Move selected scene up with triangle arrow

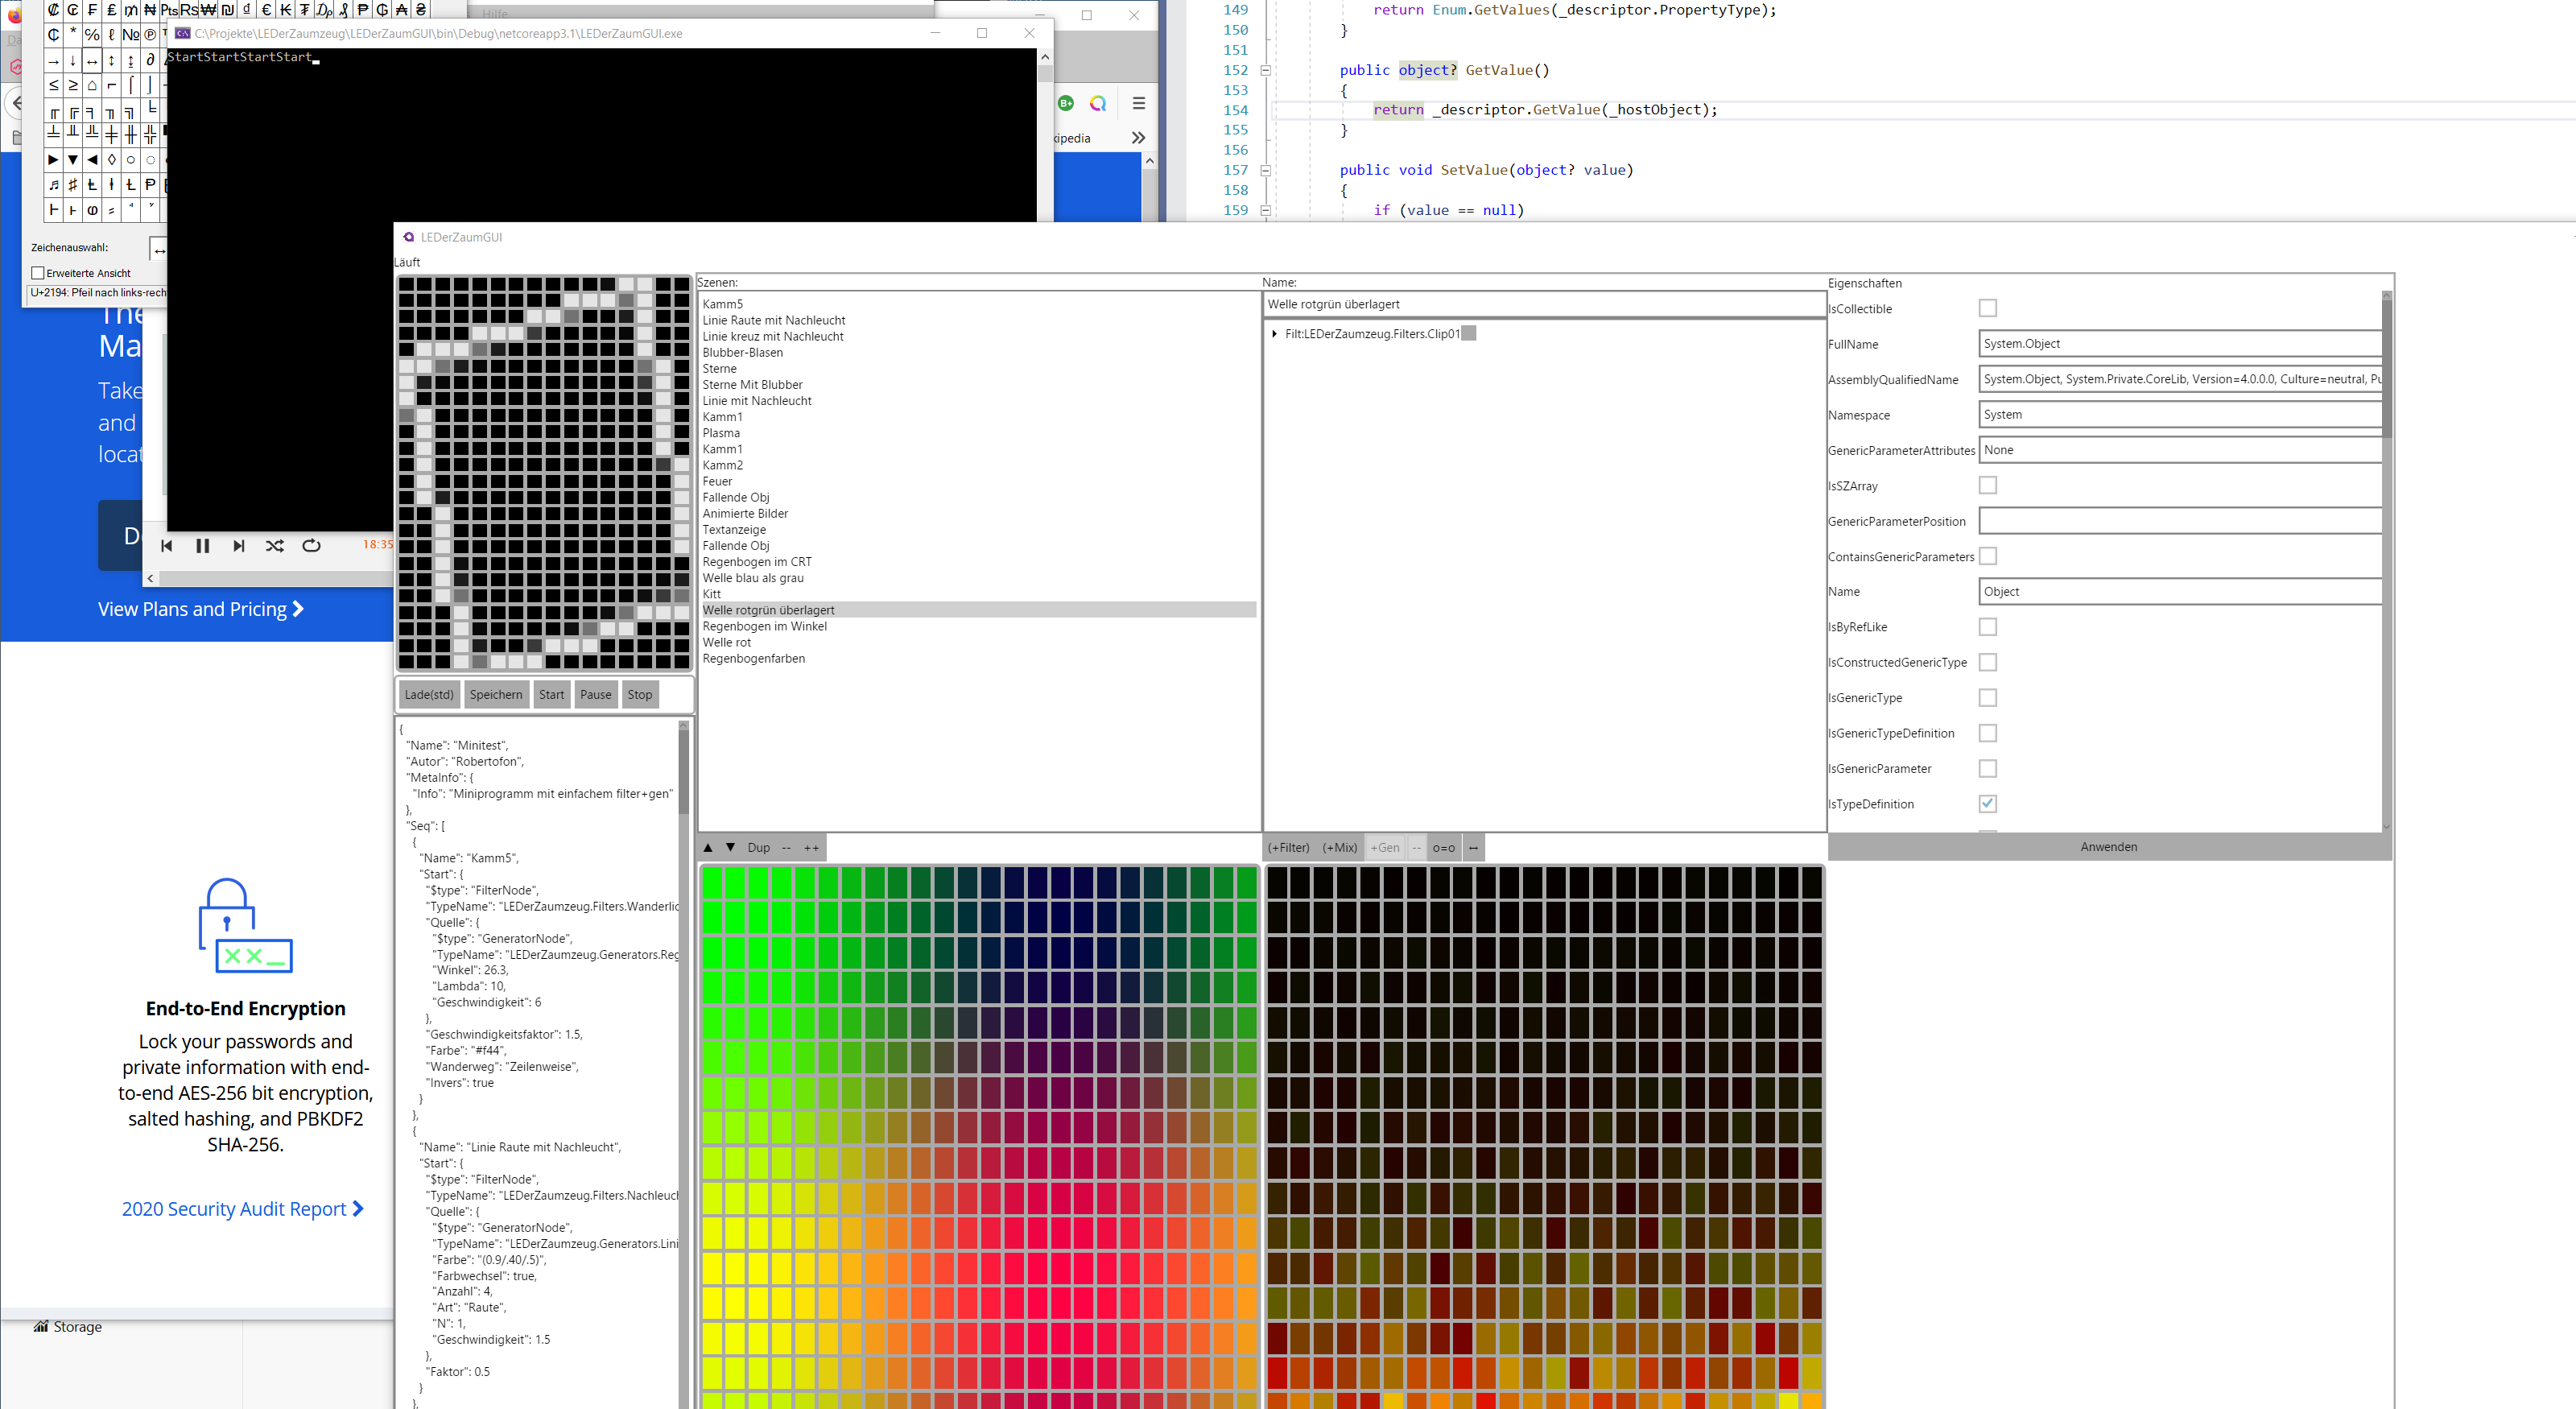(708, 847)
